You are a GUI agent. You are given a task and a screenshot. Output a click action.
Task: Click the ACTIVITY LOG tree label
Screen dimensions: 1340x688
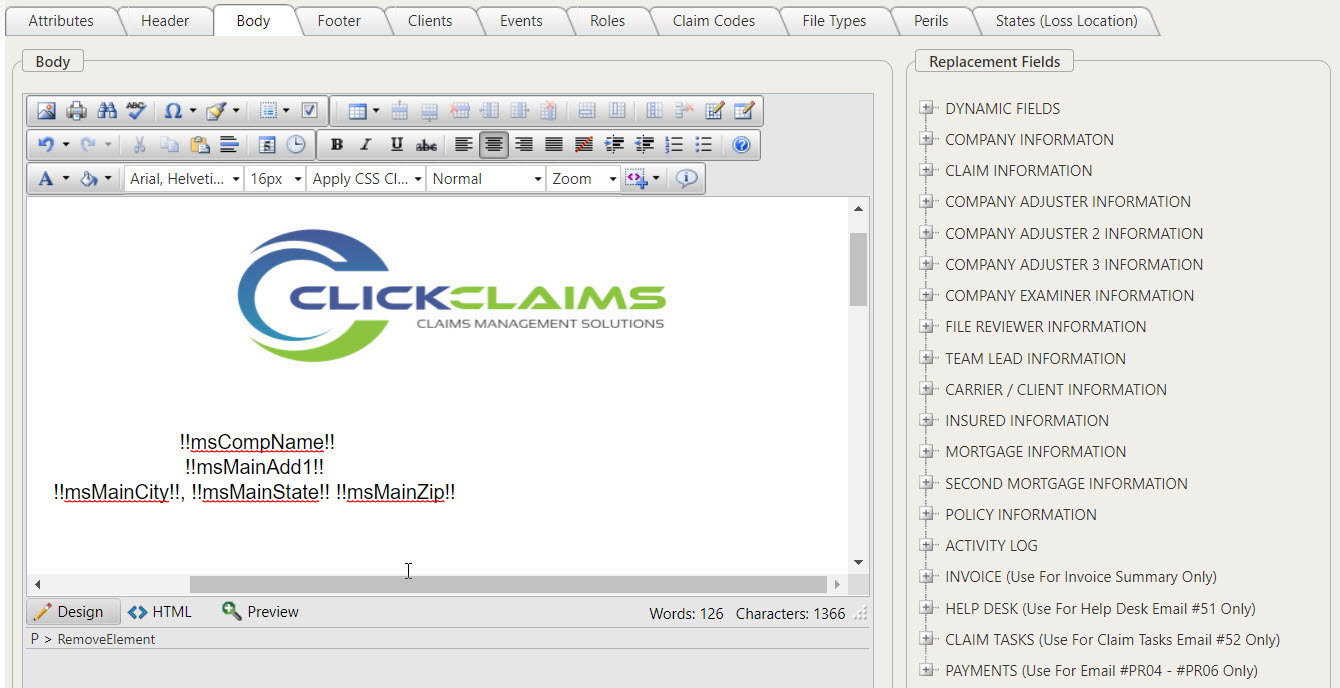coord(991,545)
